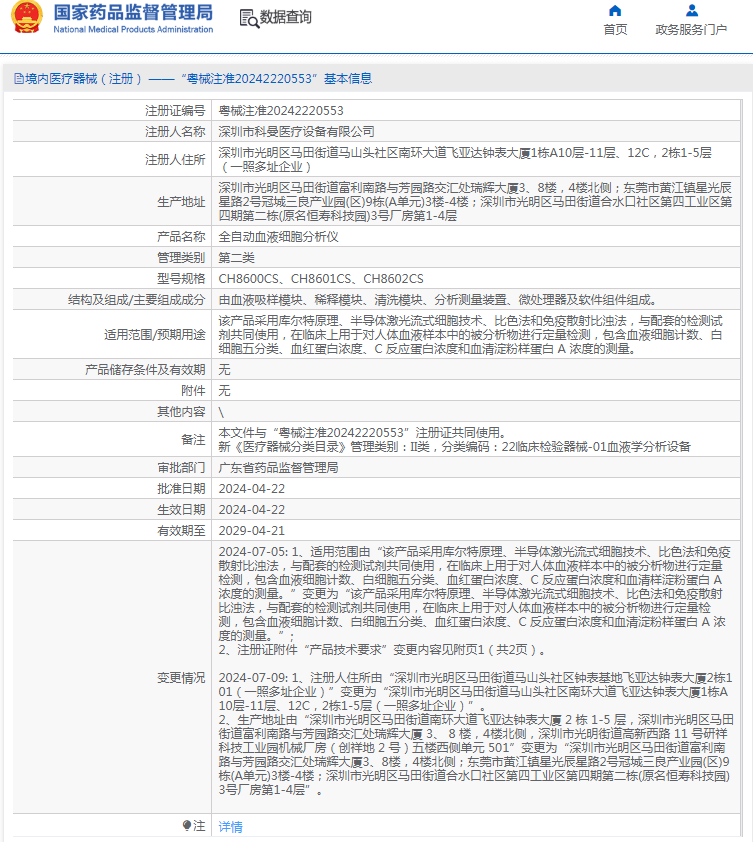753x842 pixels.
Task: Click 数据查询 heading text
Action: 286,17
